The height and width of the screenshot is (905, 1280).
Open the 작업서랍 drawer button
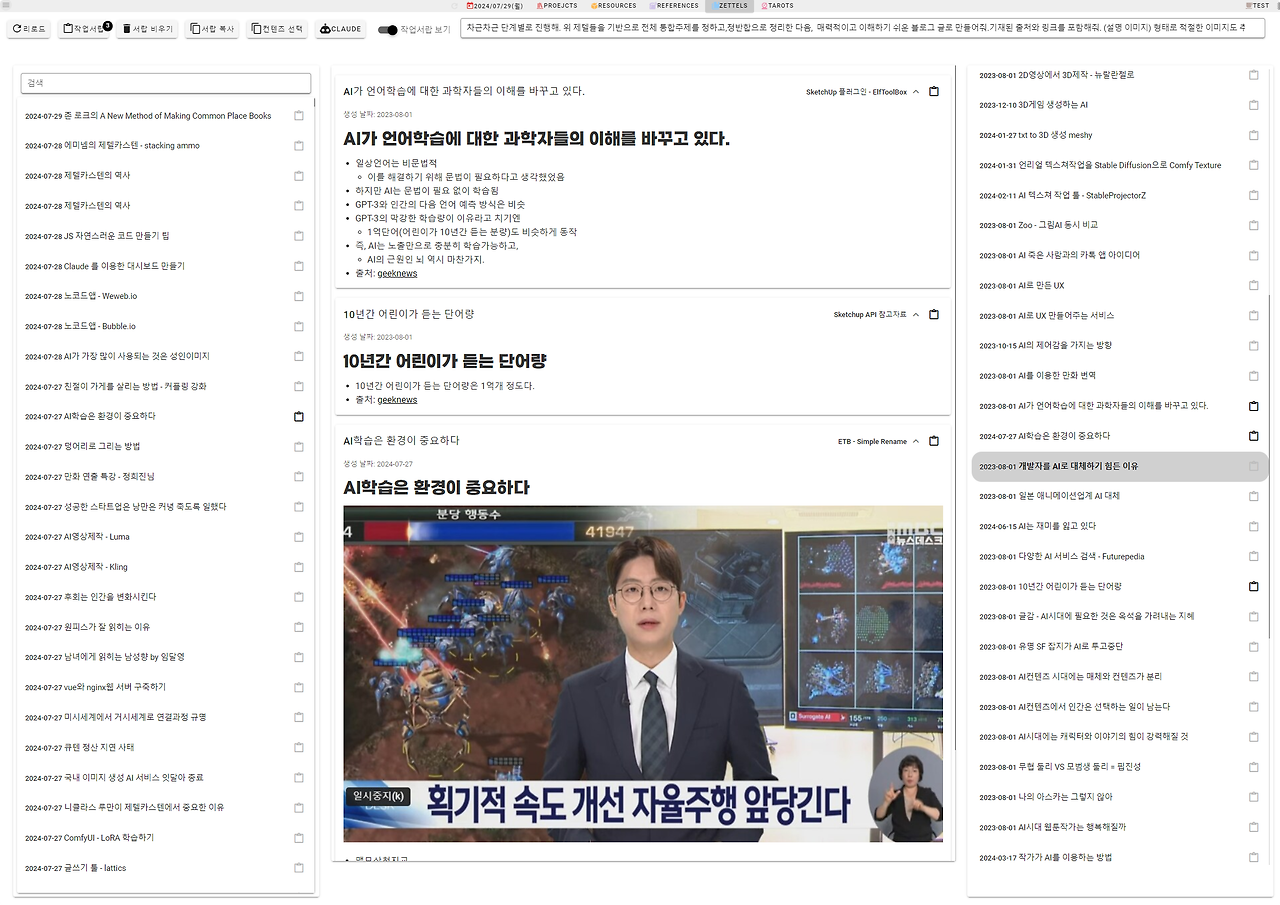[x=84, y=30]
